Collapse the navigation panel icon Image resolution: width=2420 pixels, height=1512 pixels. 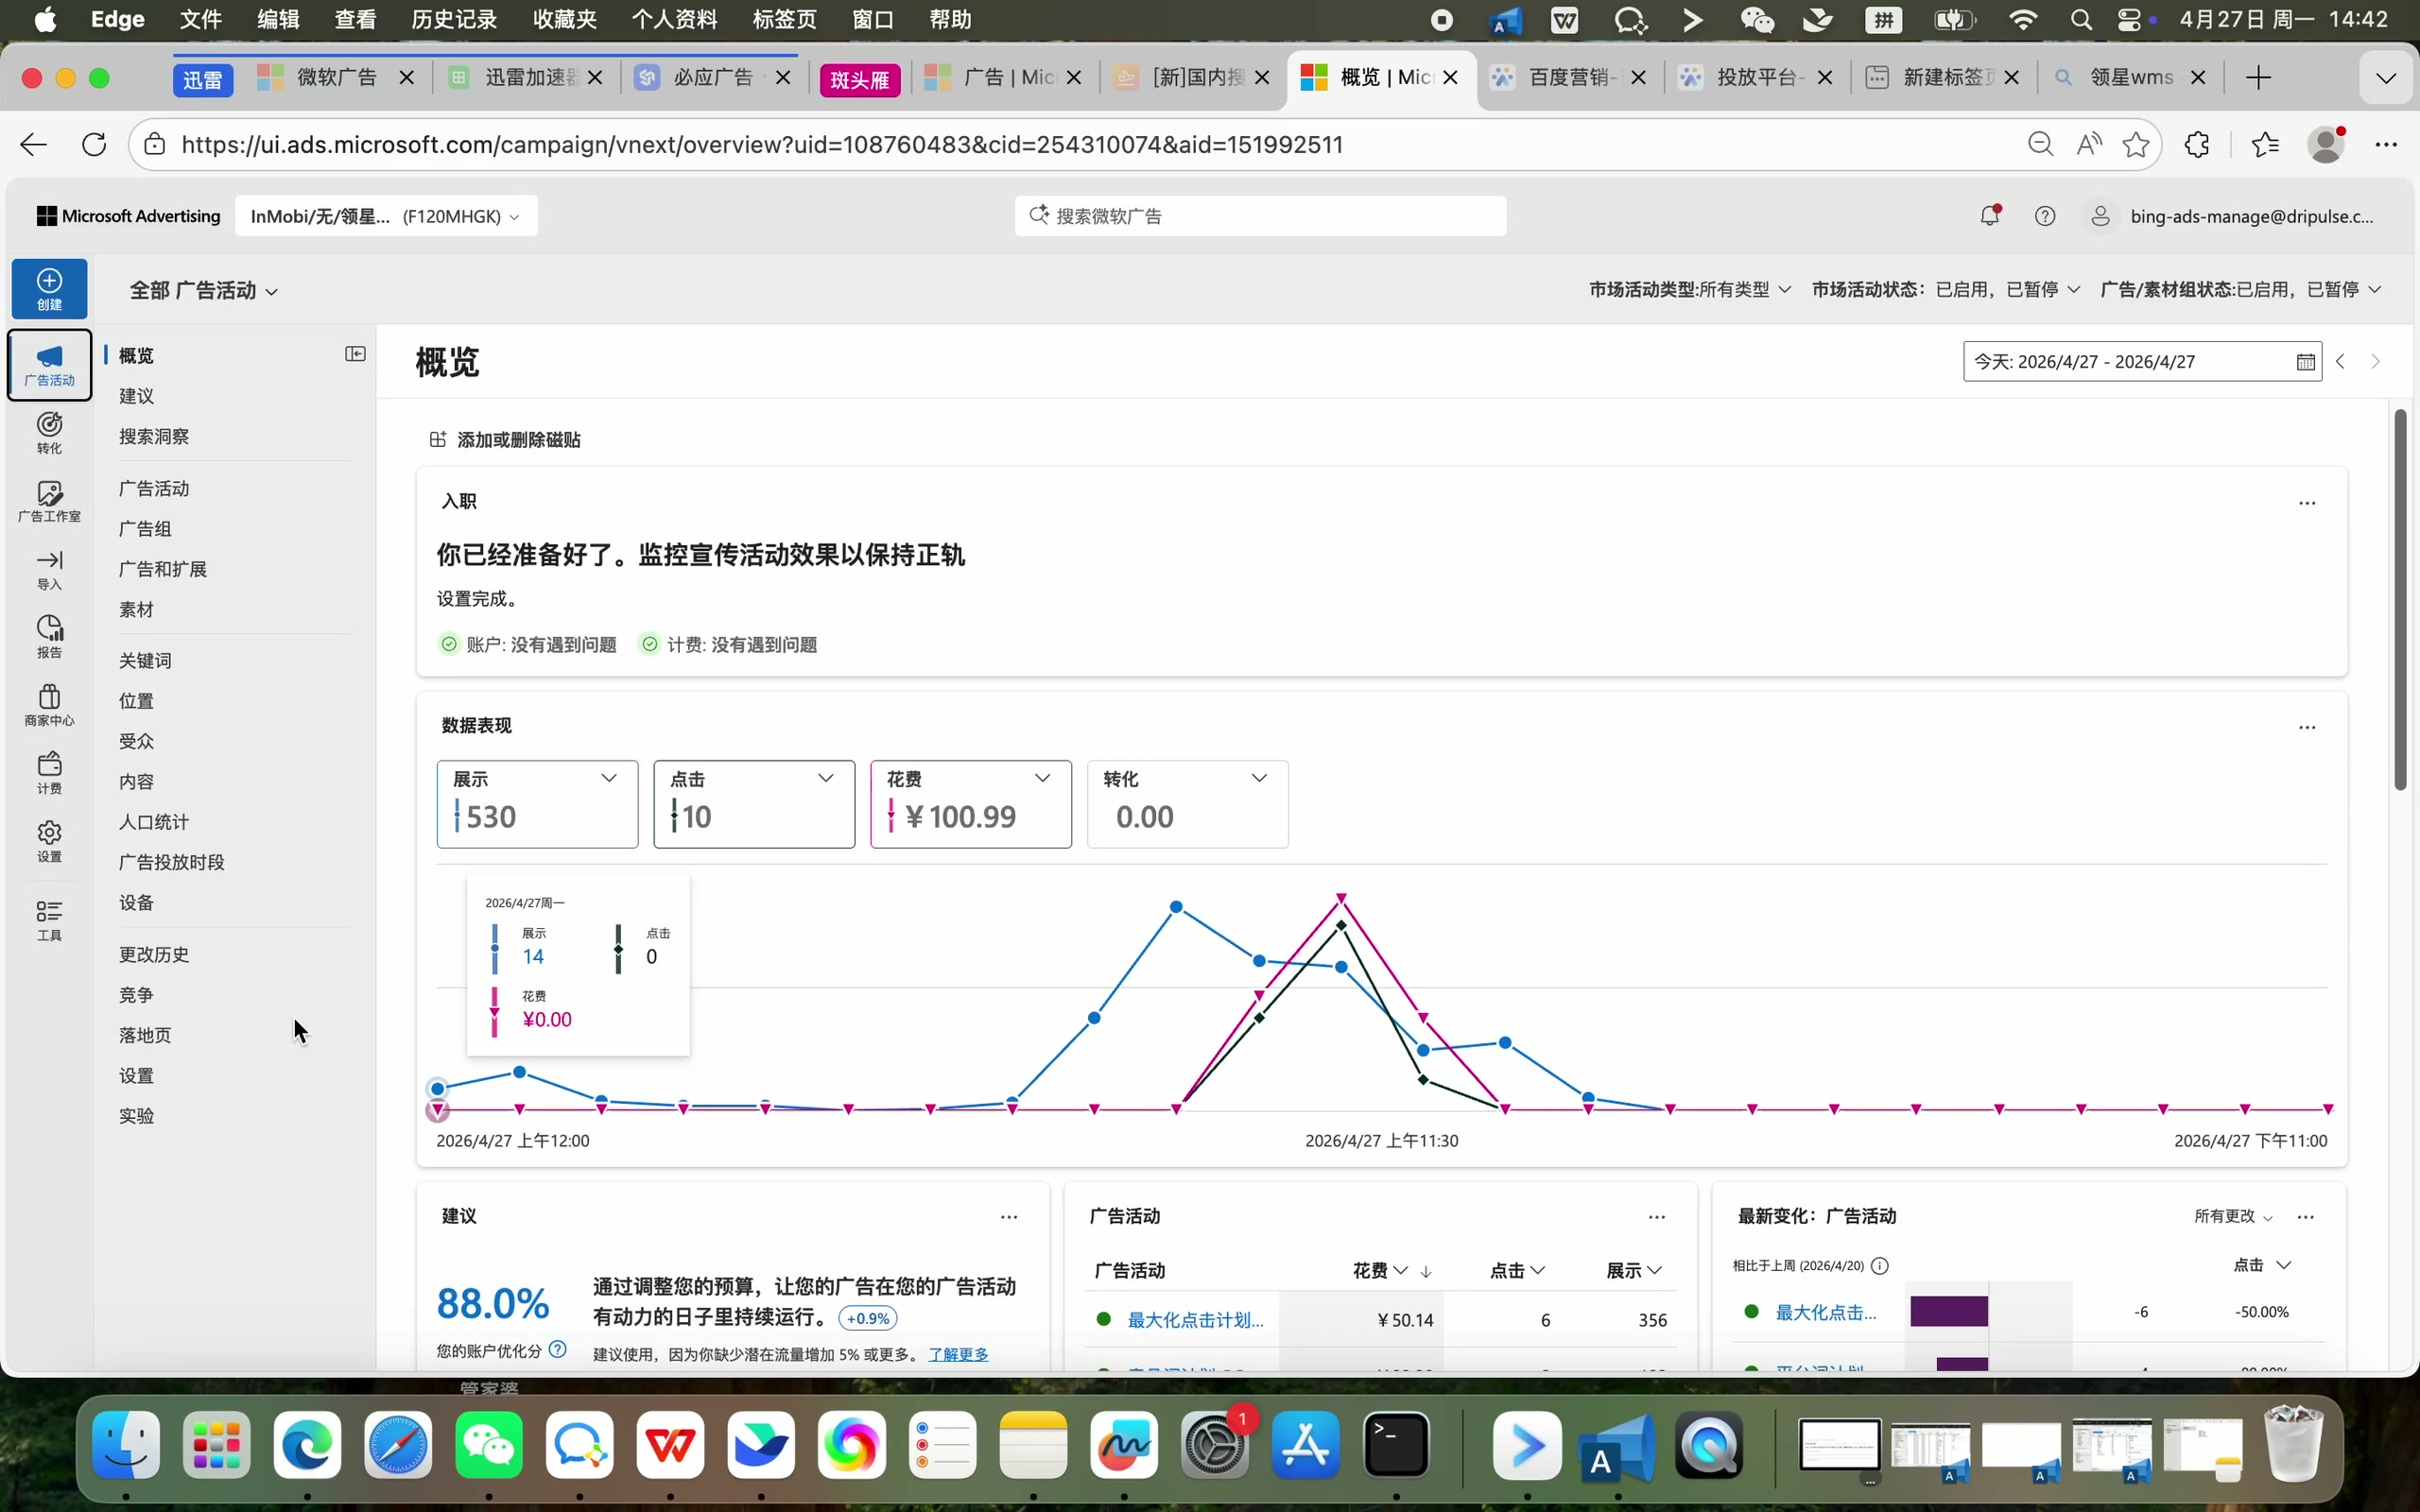coord(355,354)
